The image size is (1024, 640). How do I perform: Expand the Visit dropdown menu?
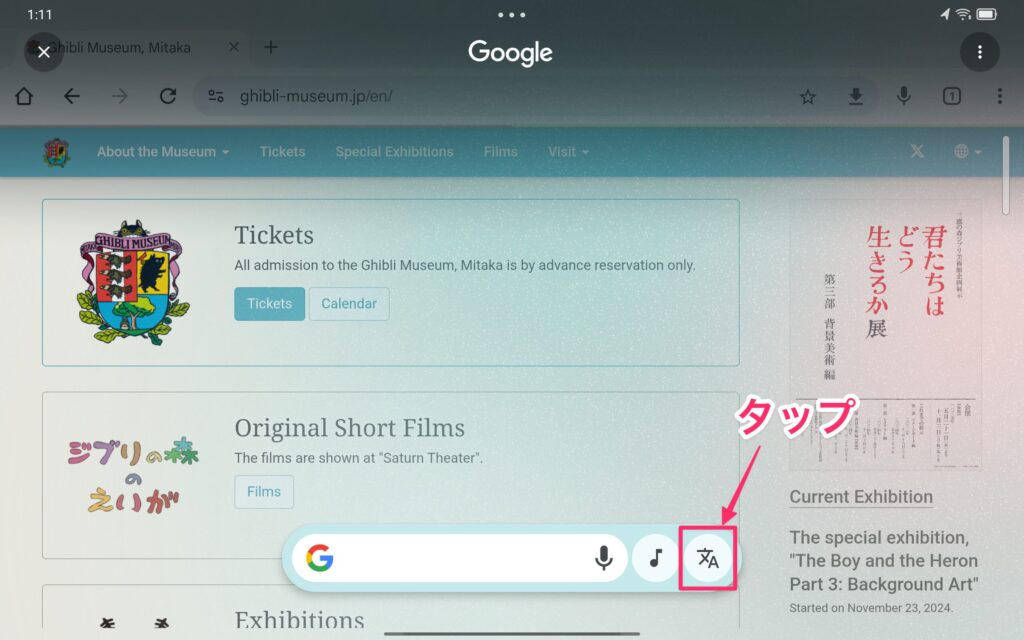click(x=568, y=152)
